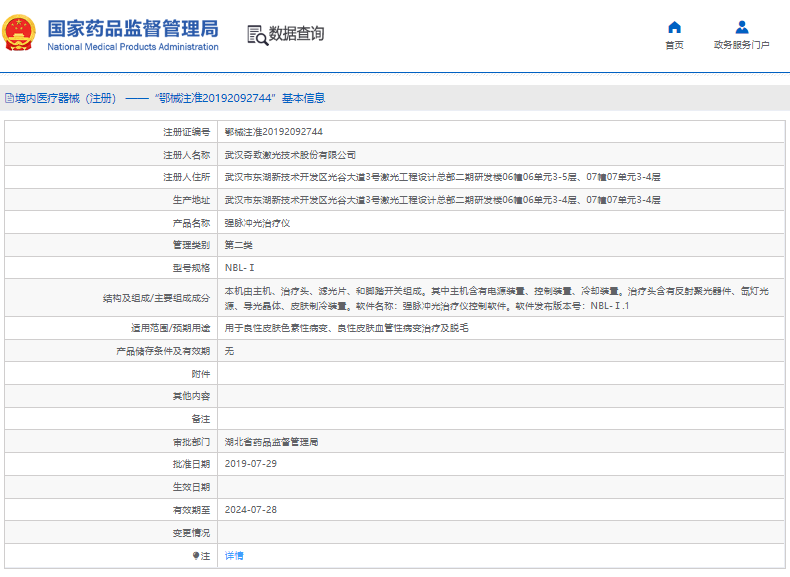Viewport: 790px width, 577px height.
Task: Click the 首页 label
Action: coord(674,45)
